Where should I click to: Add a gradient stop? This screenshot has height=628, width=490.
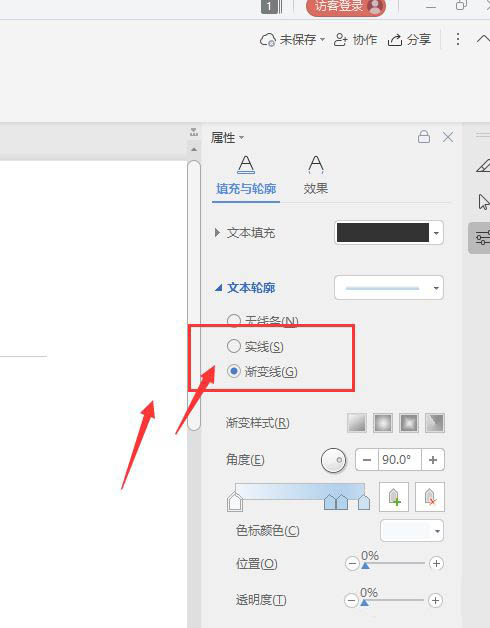coord(394,497)
